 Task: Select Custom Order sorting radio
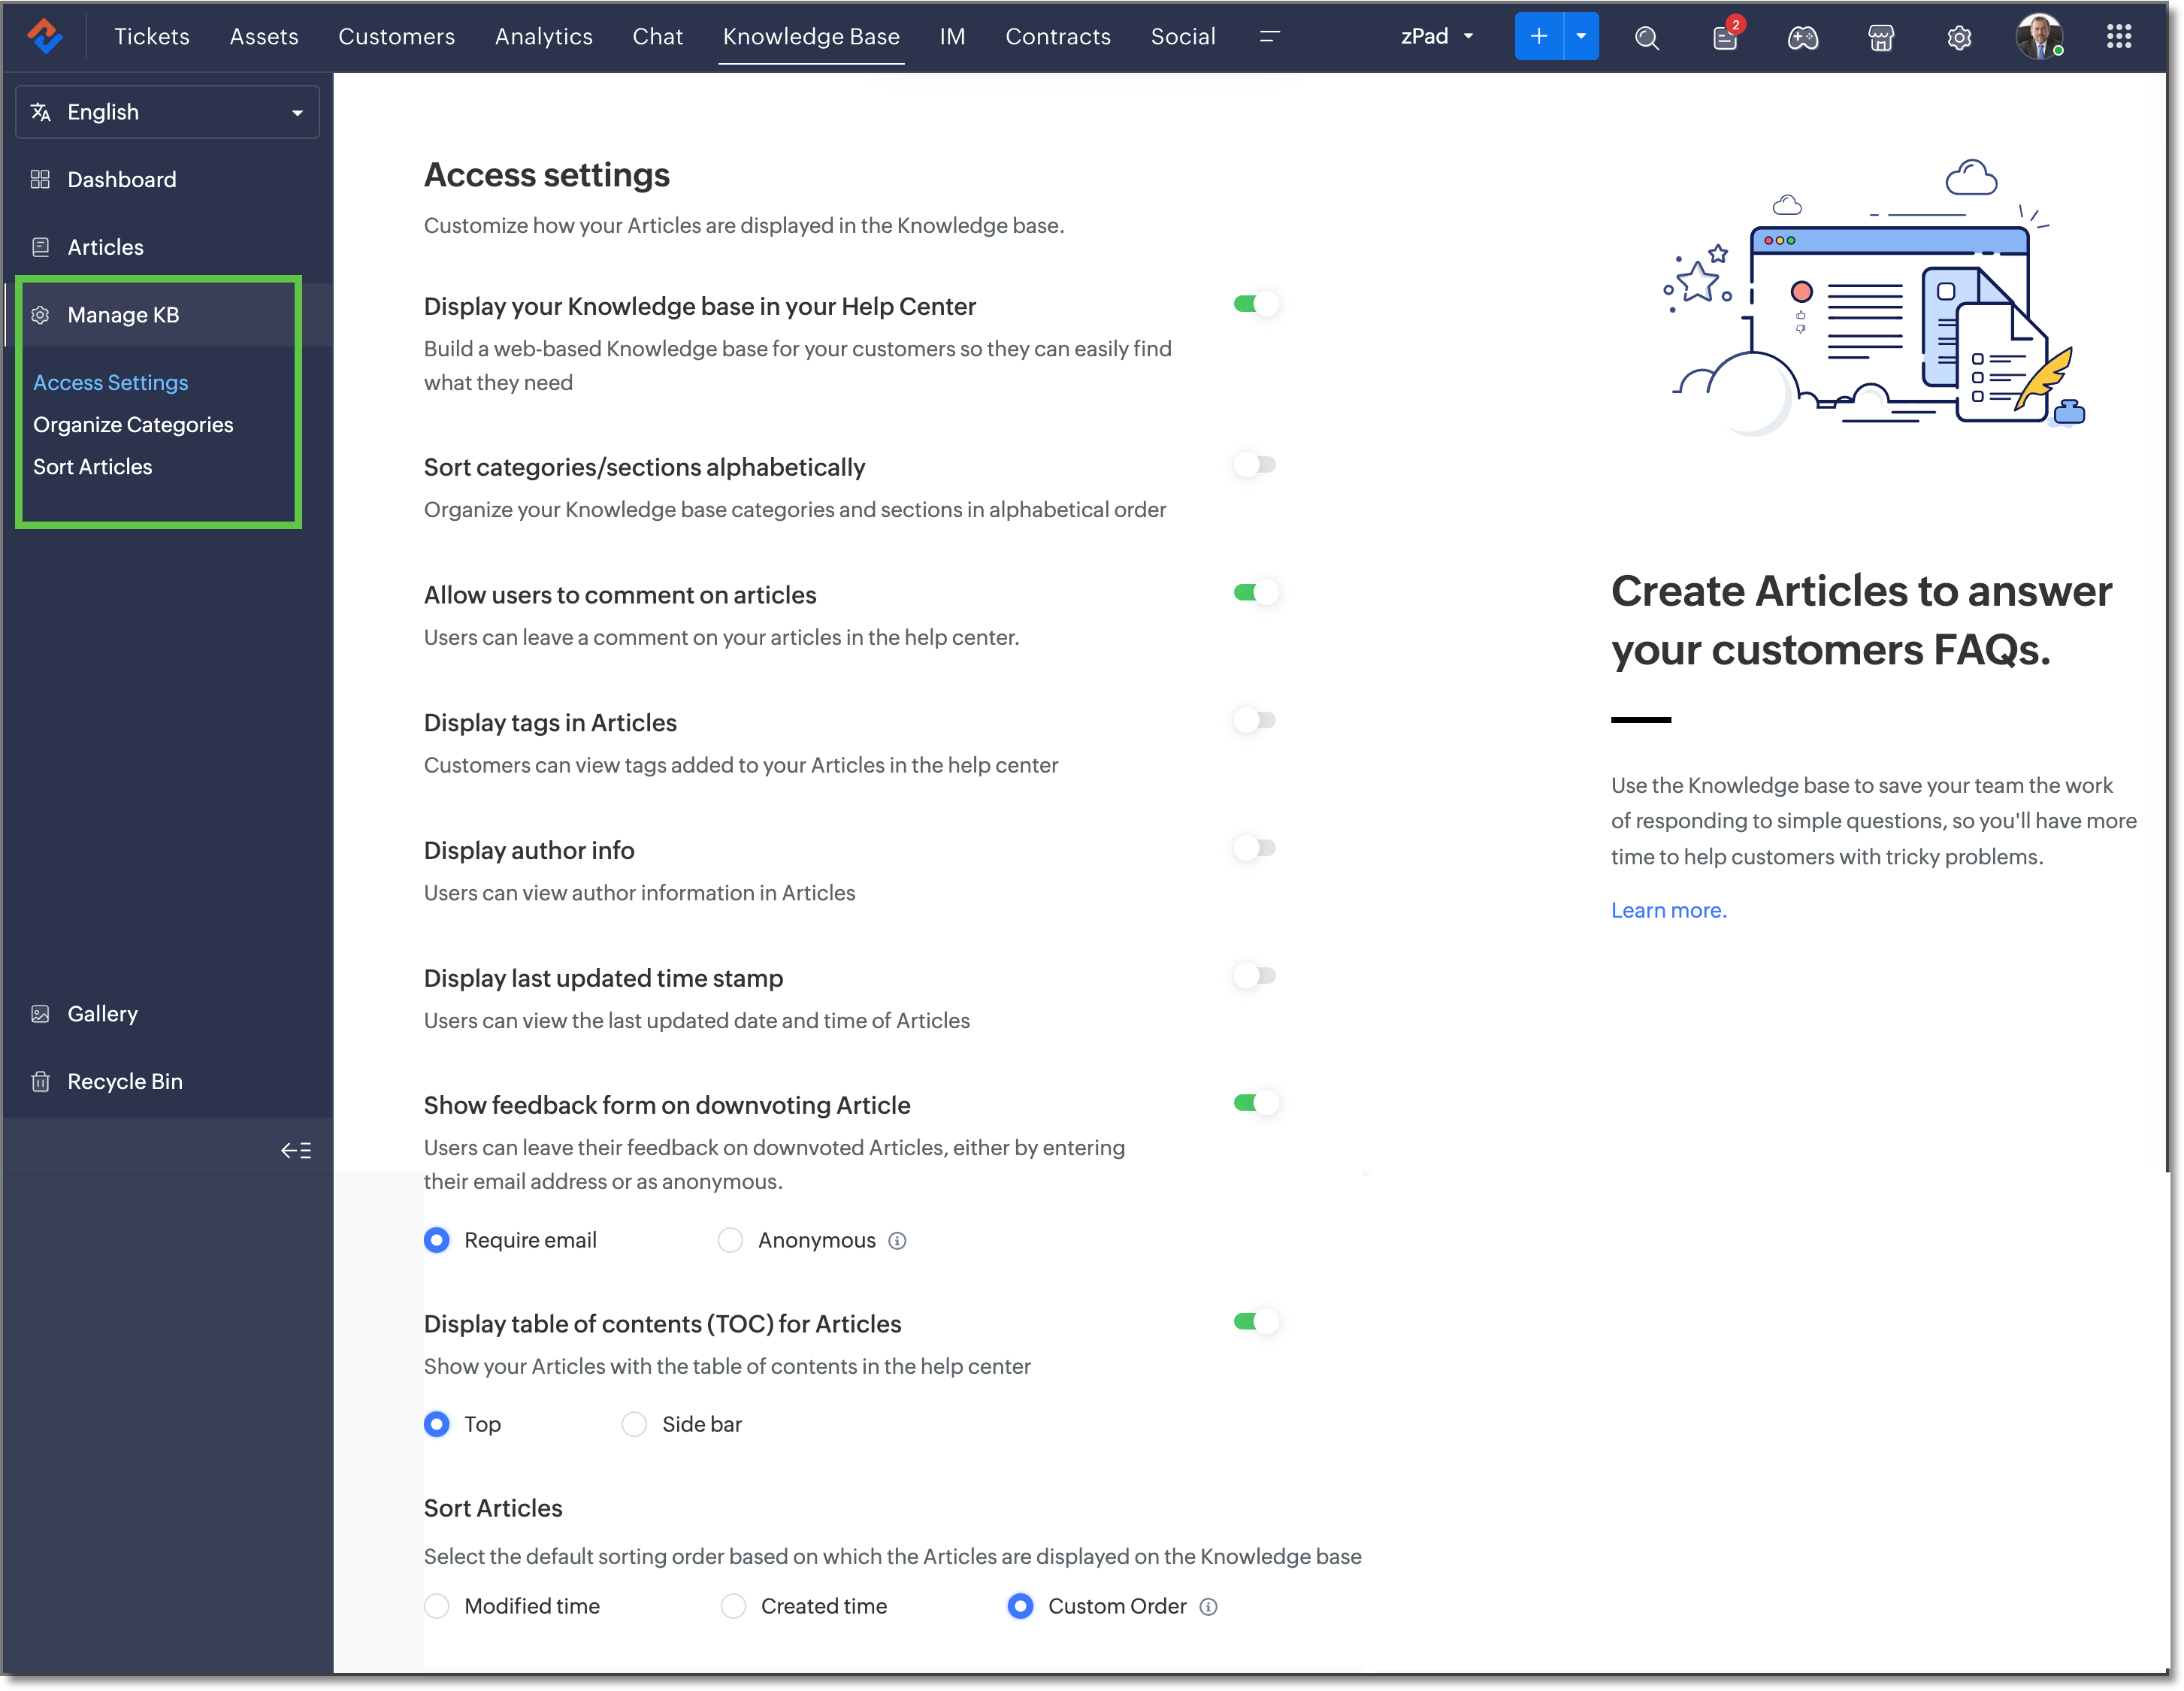tap(1021, 1607)
